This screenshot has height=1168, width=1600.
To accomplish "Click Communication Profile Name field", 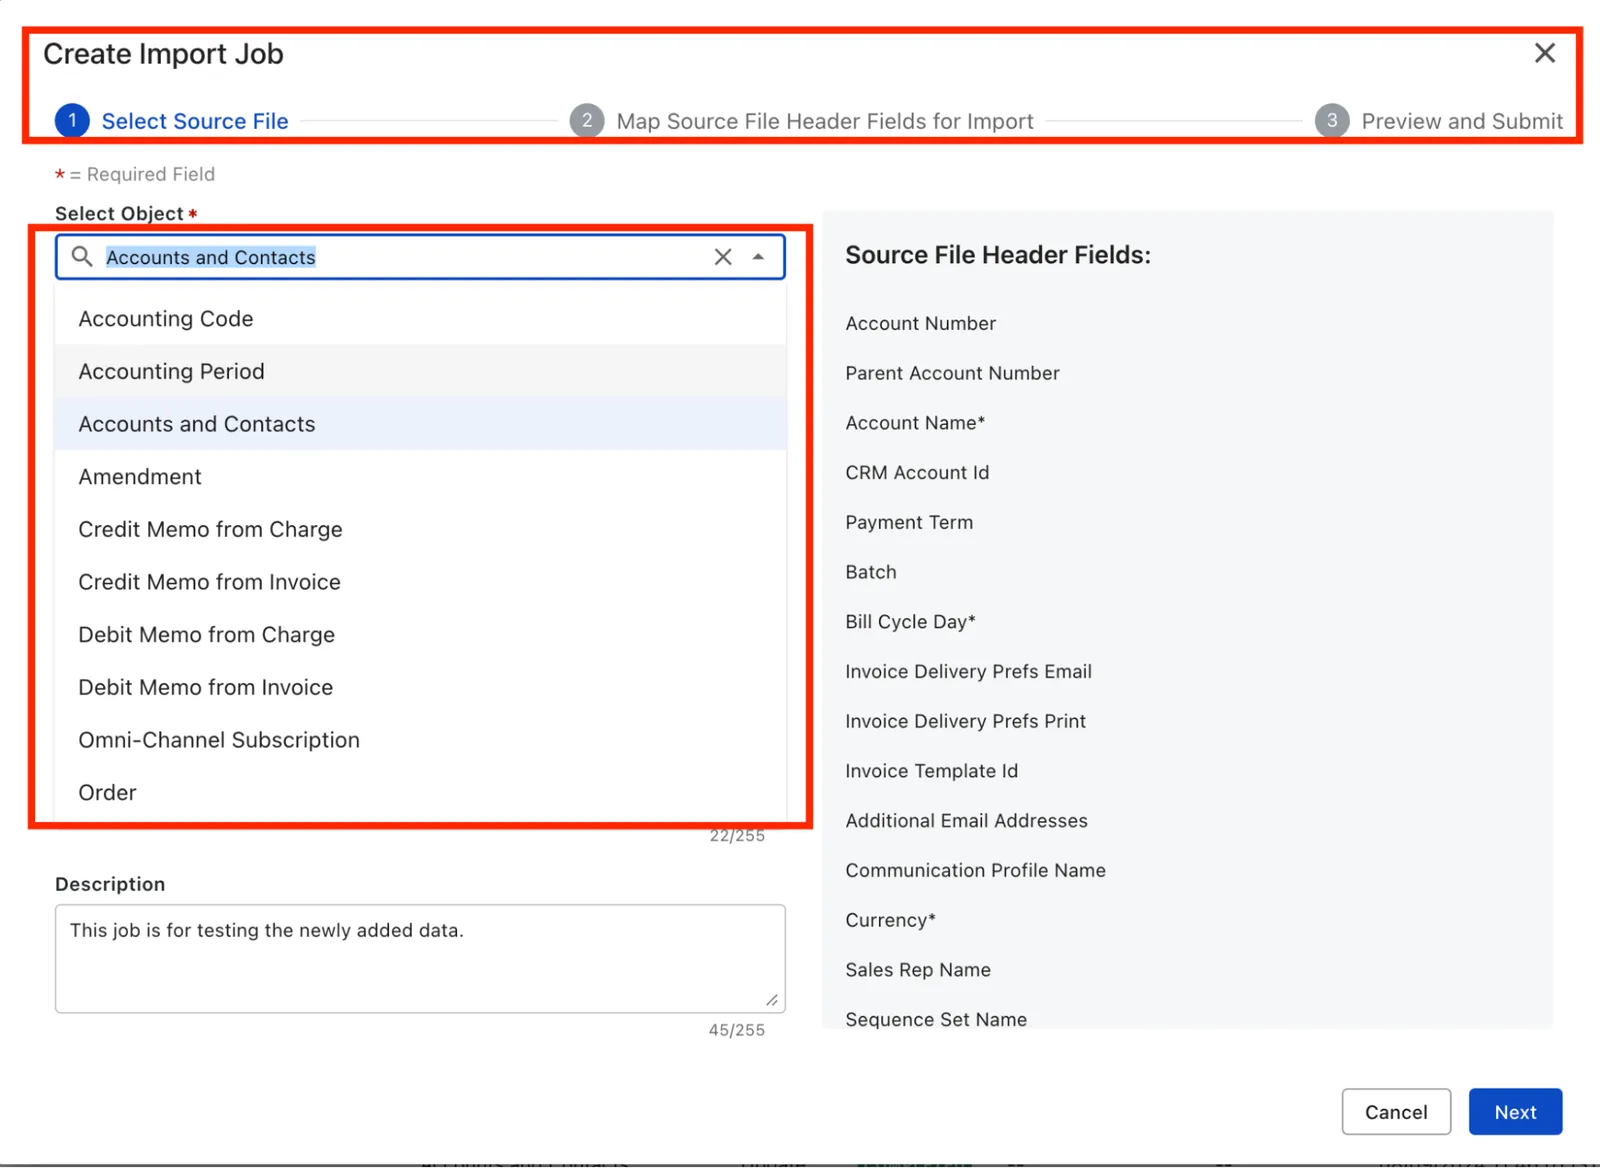I will click(975, 870).
